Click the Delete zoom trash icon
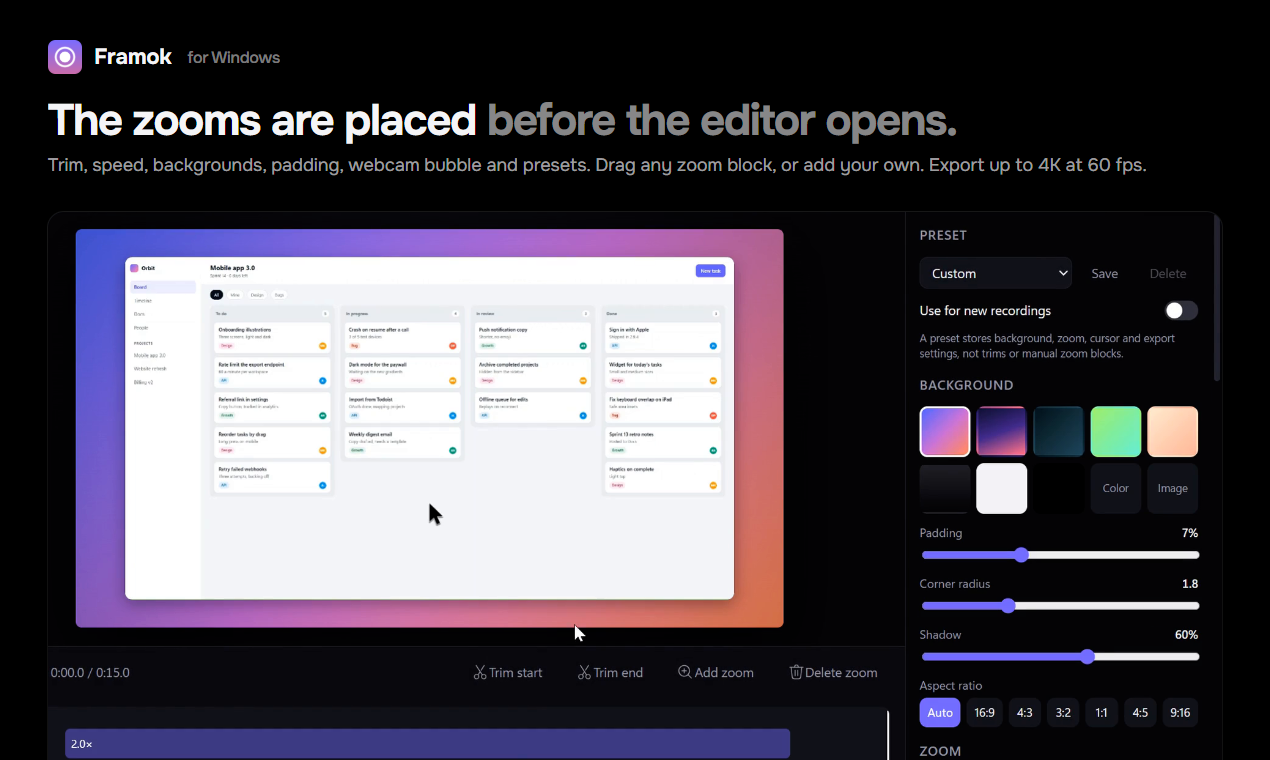Viewport: 1270px width, 760px height. coord(796,672)
